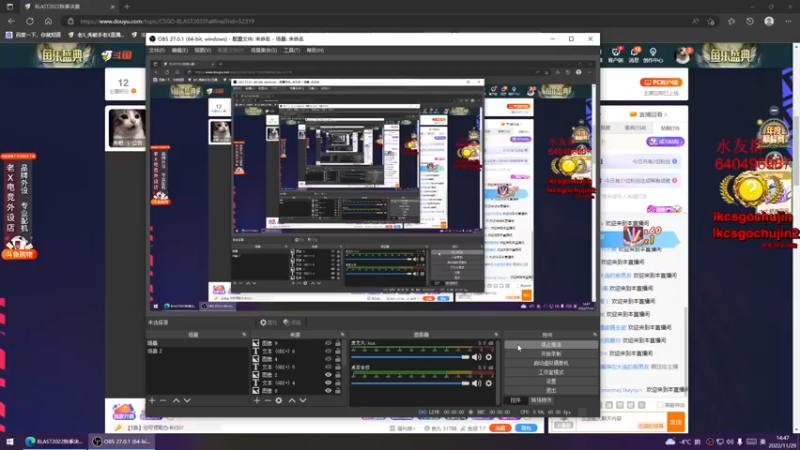The image size is (800, 450).
Task: Toggle the lock for 图像 9 source
Action: coord(338,343)
